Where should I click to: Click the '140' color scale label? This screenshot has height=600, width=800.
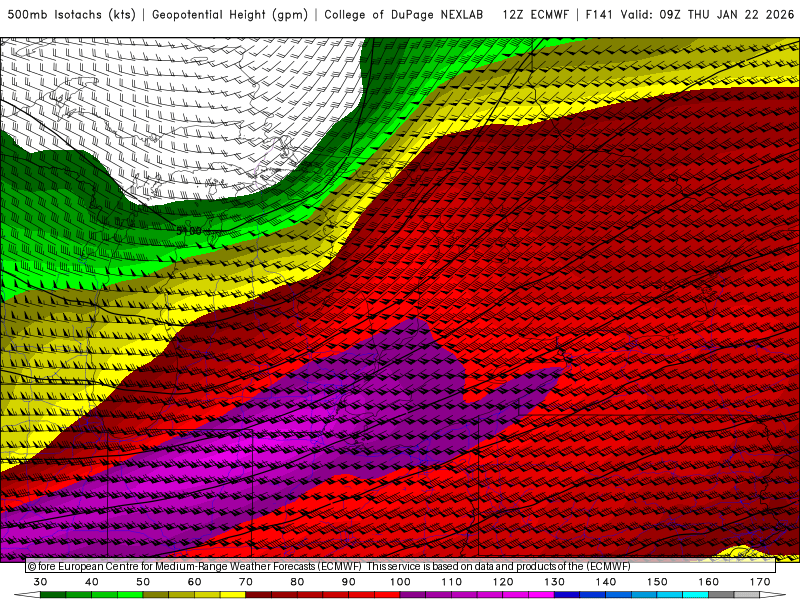606,582
